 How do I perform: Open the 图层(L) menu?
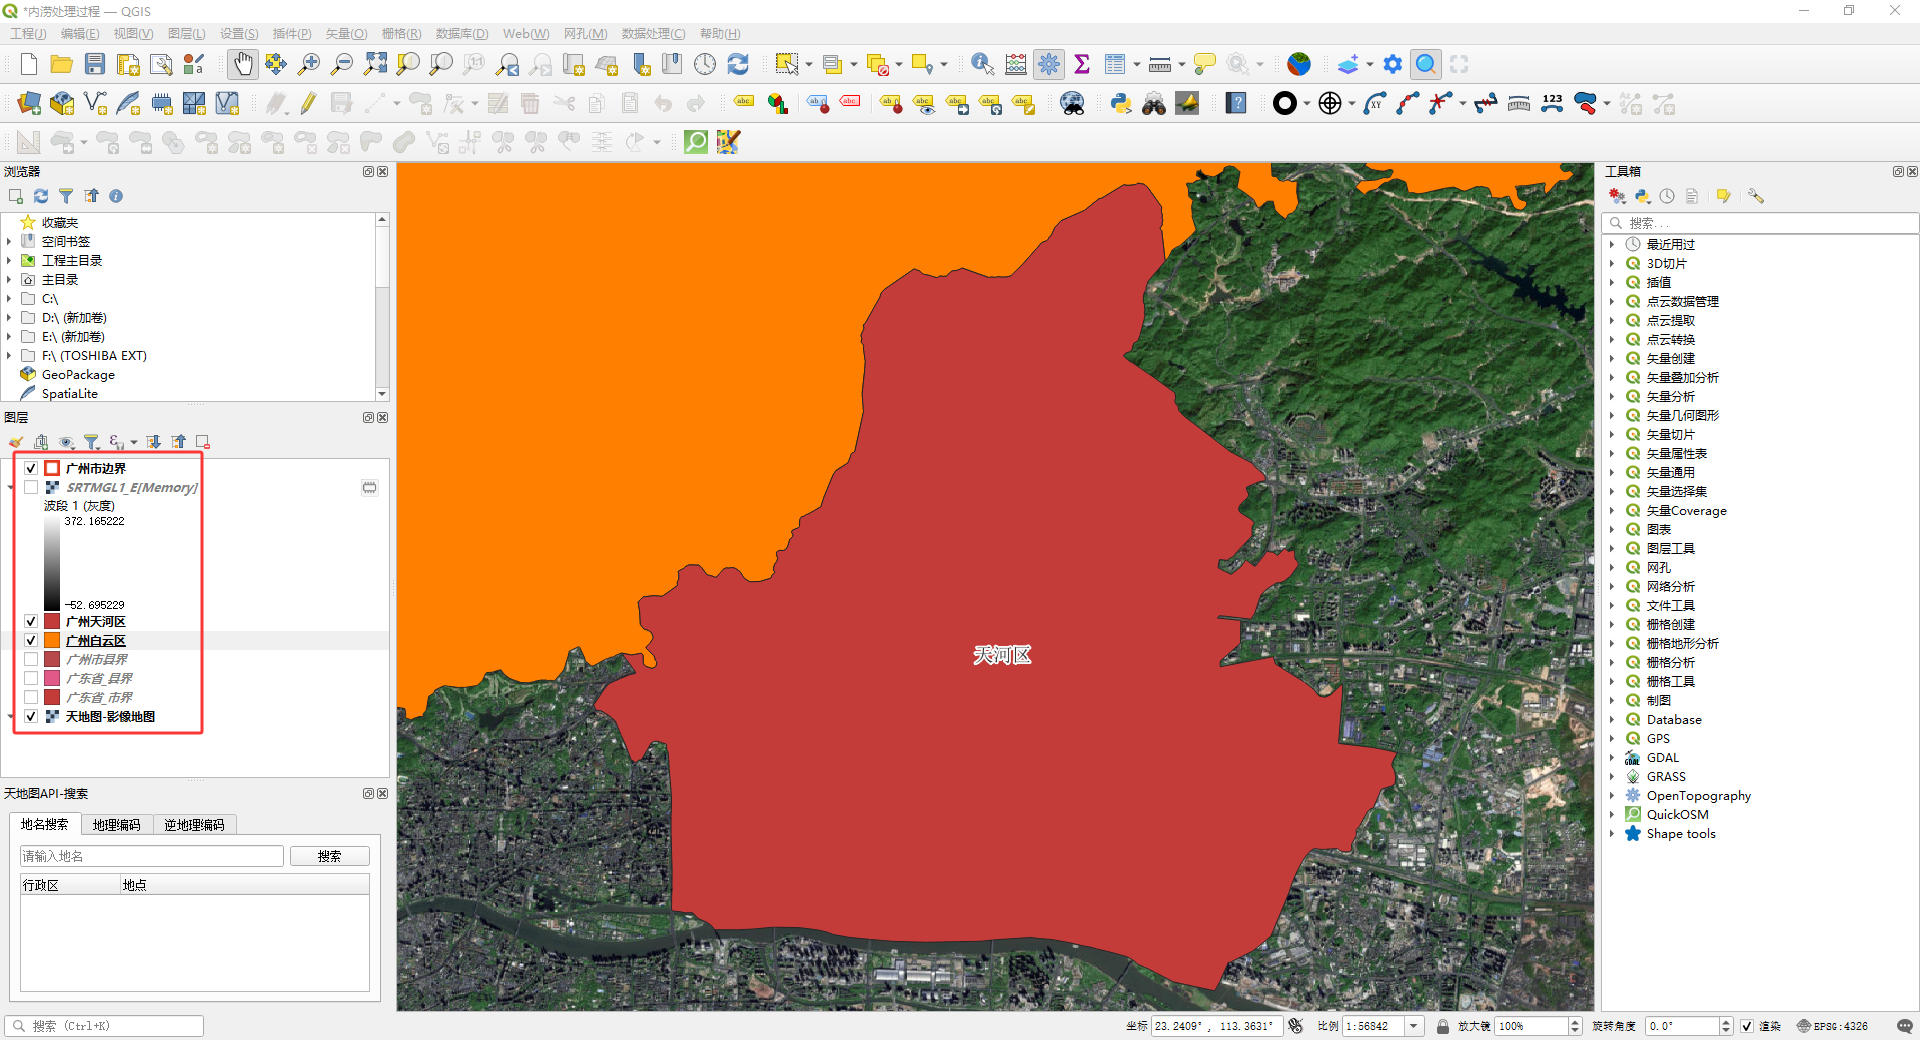pyautogui.click(x=186, y=34)
